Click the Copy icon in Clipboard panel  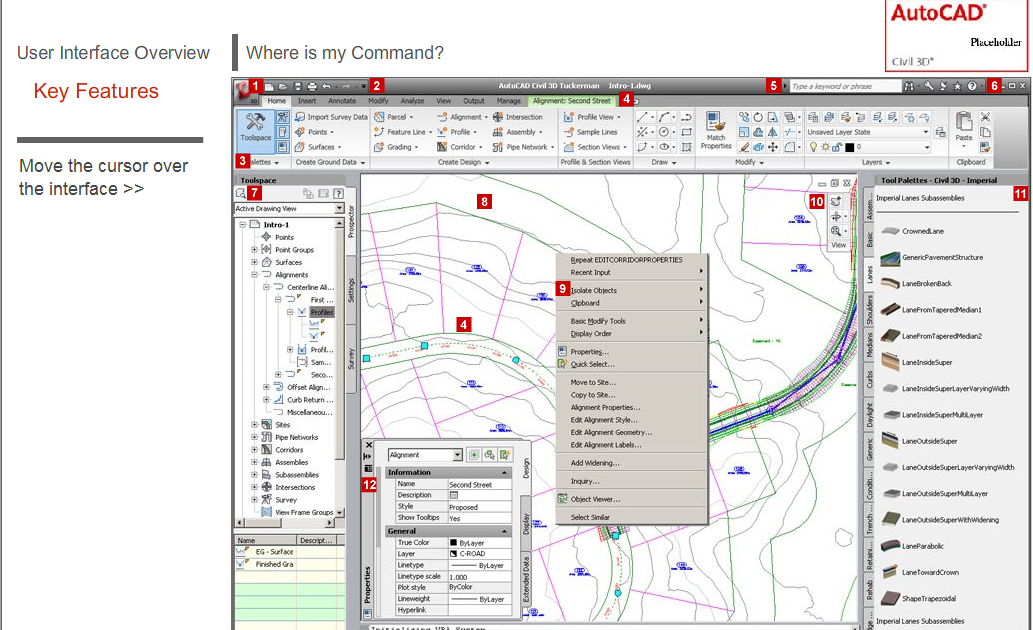pos(986,132)
